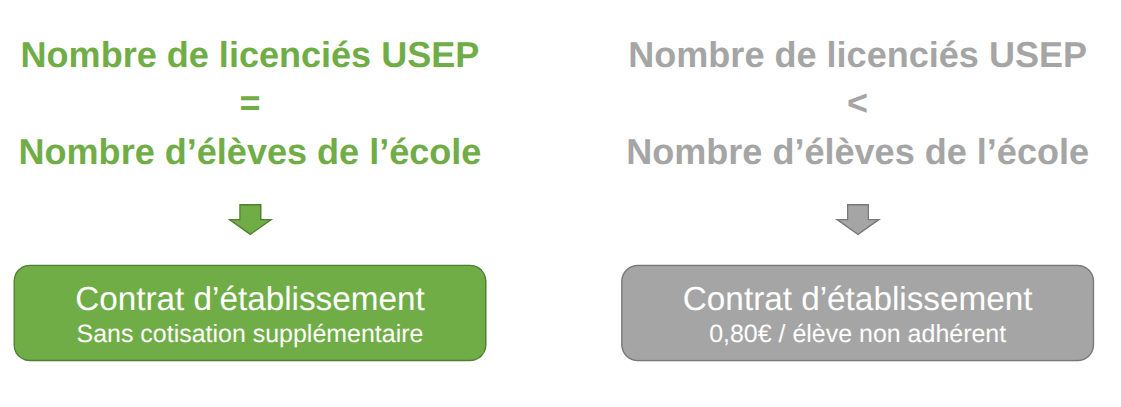Image resolution: width=1121 pixels, height=407 pixels.
Task: Click gray text "Nombre d'élèves de l'école"
Action: coord(857,152)
